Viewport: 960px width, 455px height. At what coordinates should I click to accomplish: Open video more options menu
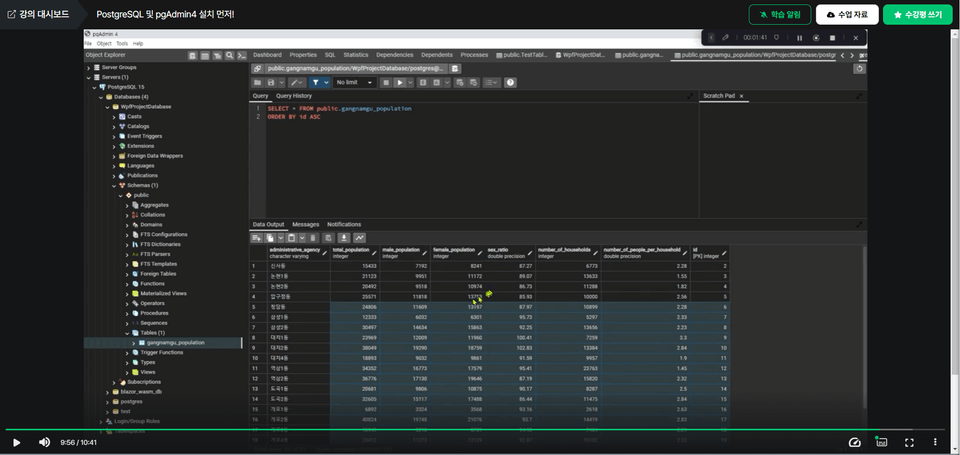(937, 442)
